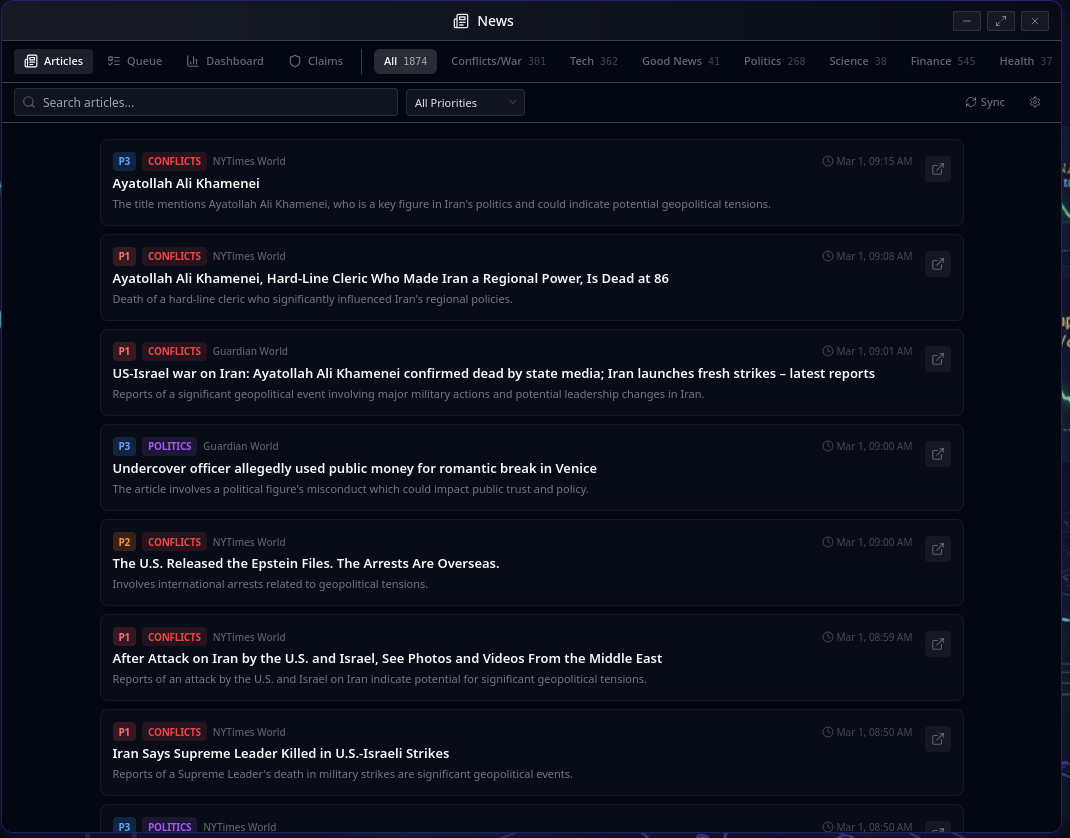Screen dimensions: 1070x838
Task: Click the Sync refresh arrows icon
Action: click(970, 101)
